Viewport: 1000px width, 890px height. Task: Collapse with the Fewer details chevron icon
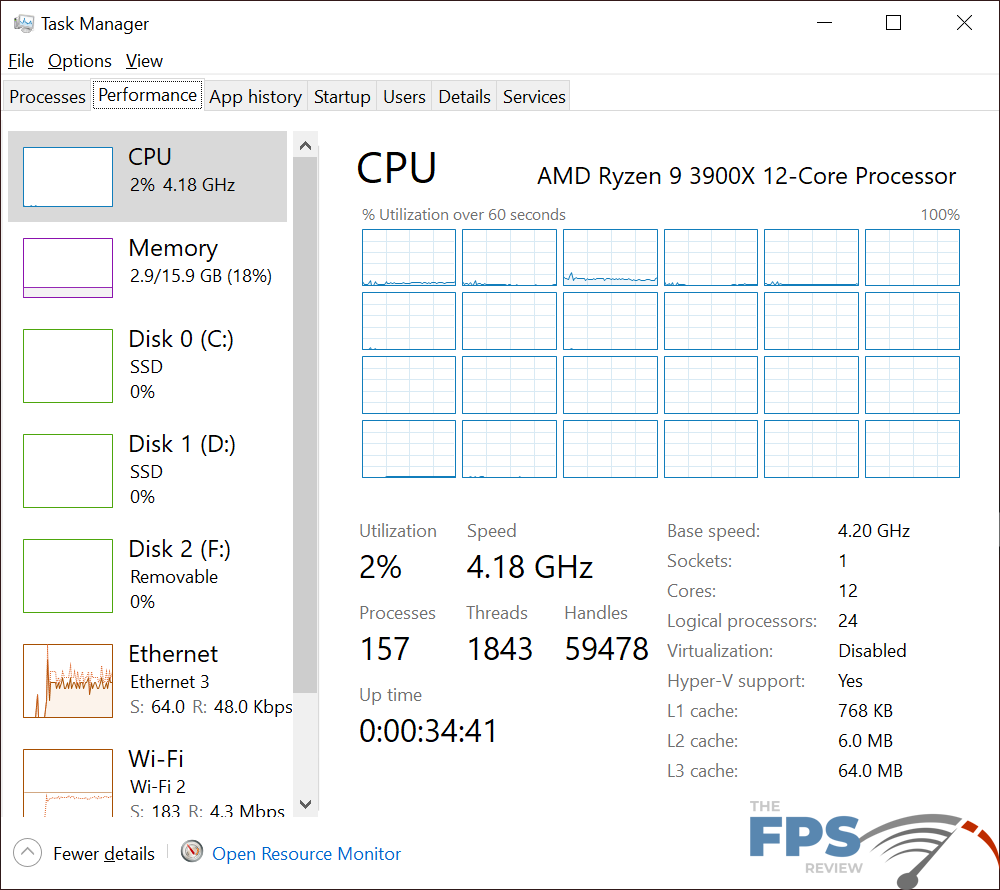[27, 852]
